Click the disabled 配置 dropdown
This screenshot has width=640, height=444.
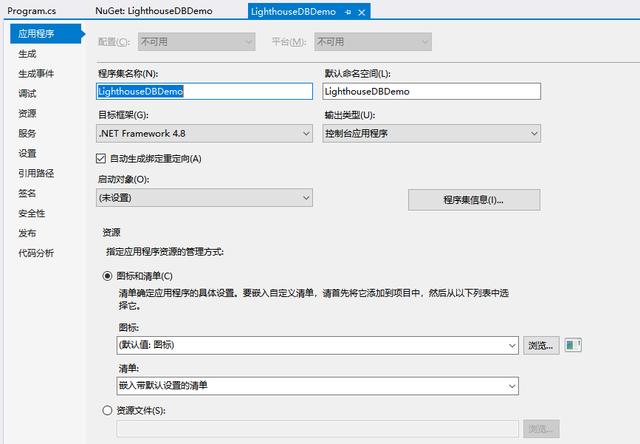point(196,42)
